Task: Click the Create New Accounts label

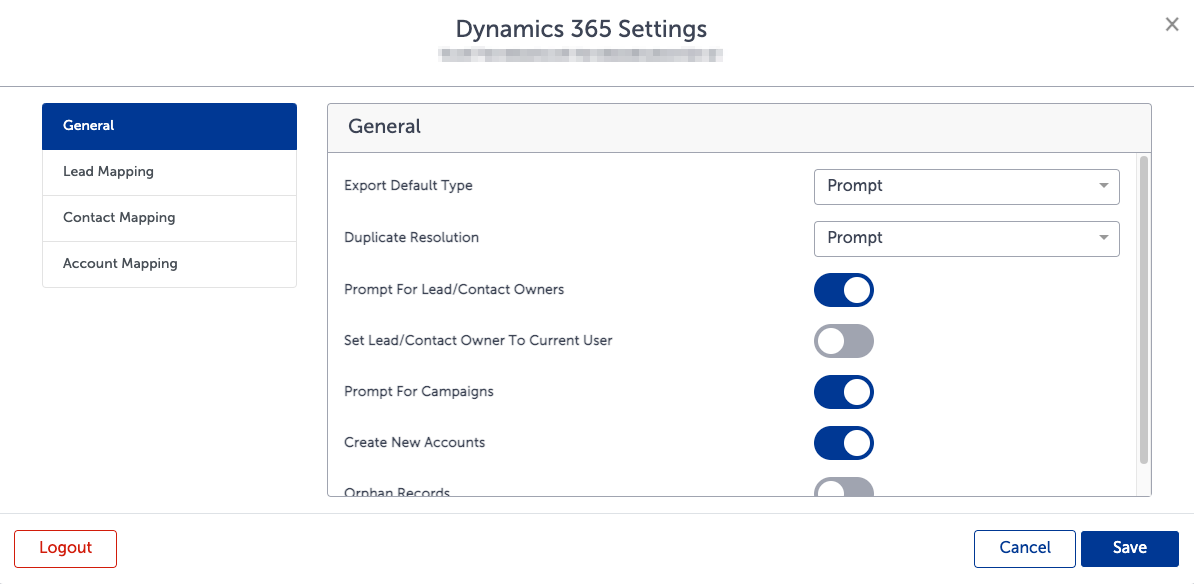Action: coord(414,442)
